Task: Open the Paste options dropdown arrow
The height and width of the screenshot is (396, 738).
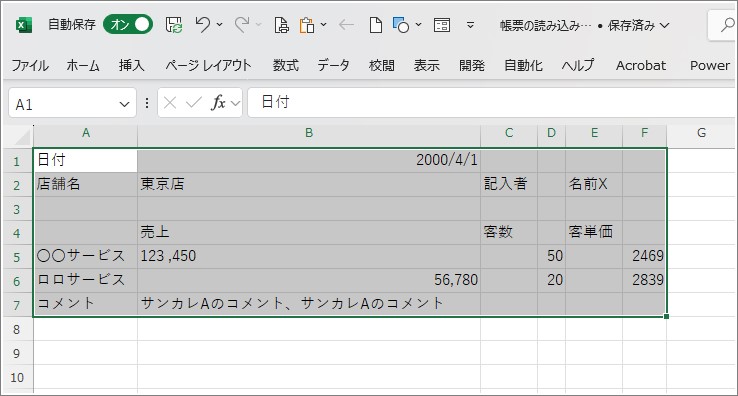Action: click(x=323, y=24)
